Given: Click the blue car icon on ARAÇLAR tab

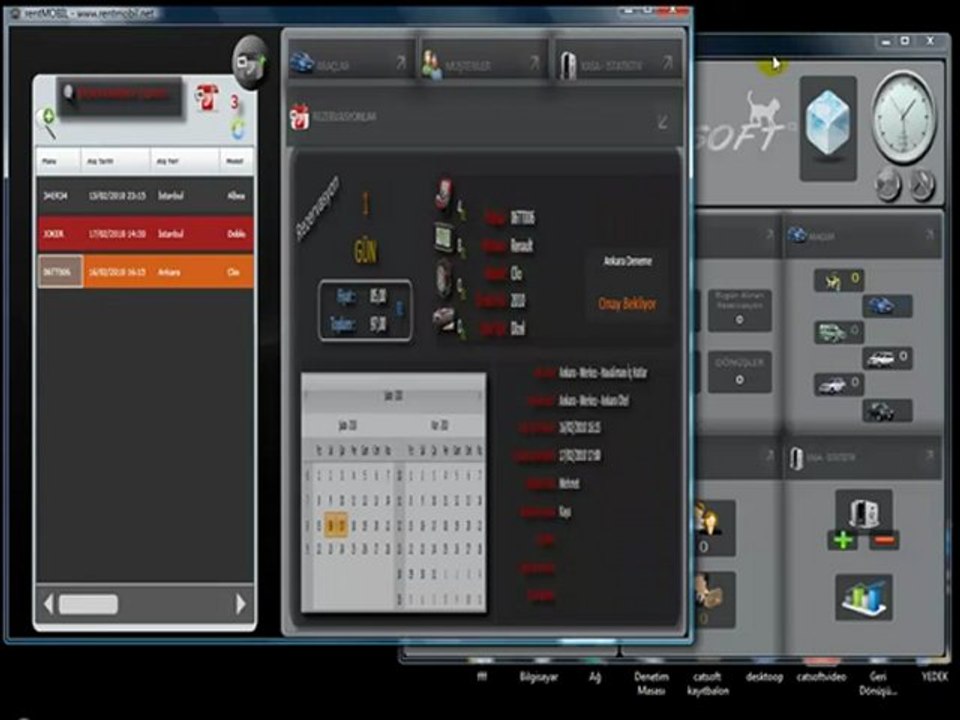Looking at the screenshot, I should point(302,62).
